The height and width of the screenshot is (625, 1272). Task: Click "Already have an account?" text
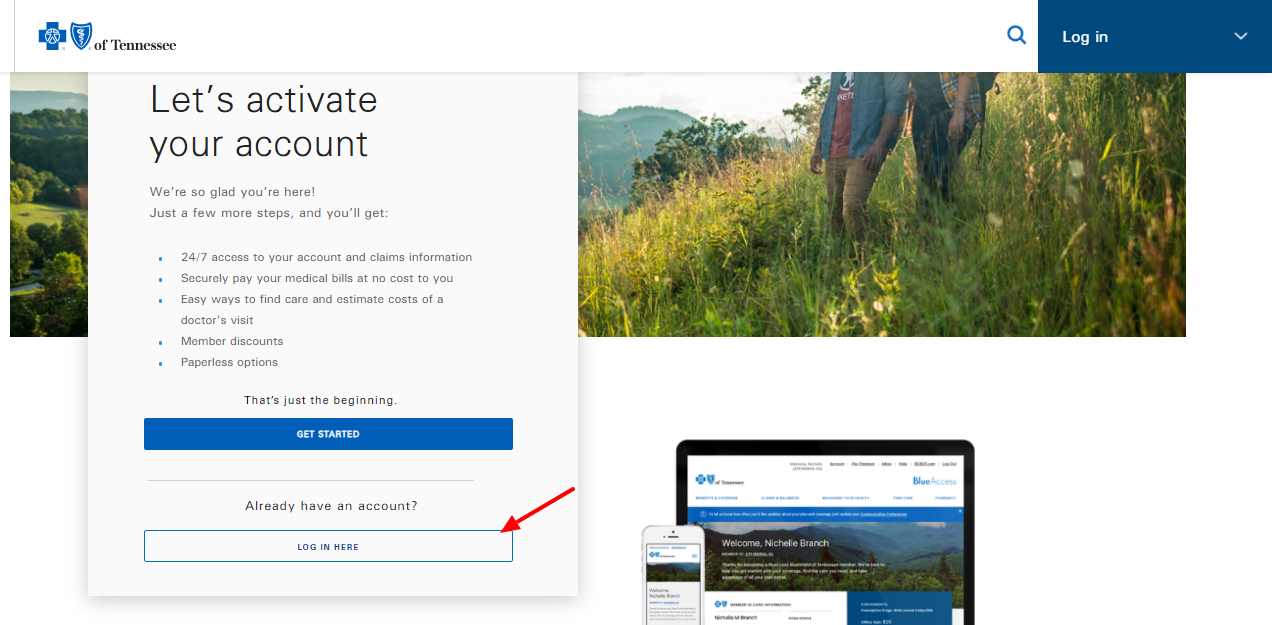point(331,506)
